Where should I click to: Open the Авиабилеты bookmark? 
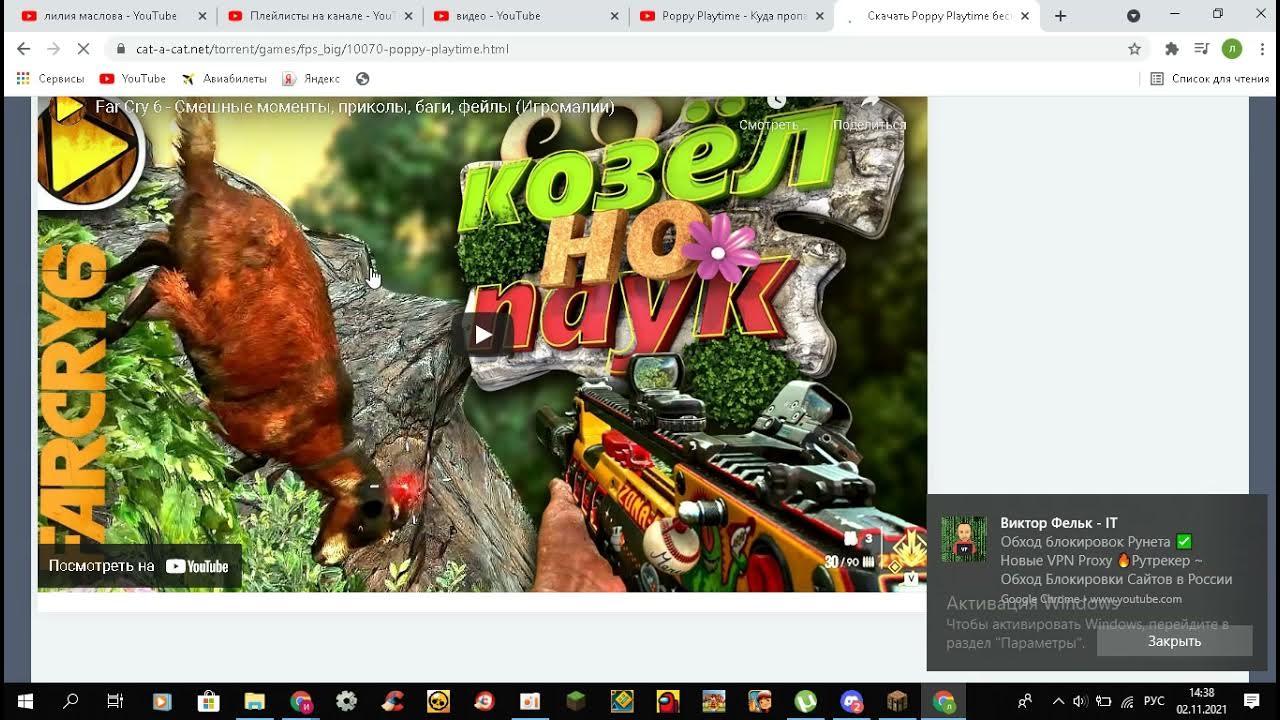(224, 79)
